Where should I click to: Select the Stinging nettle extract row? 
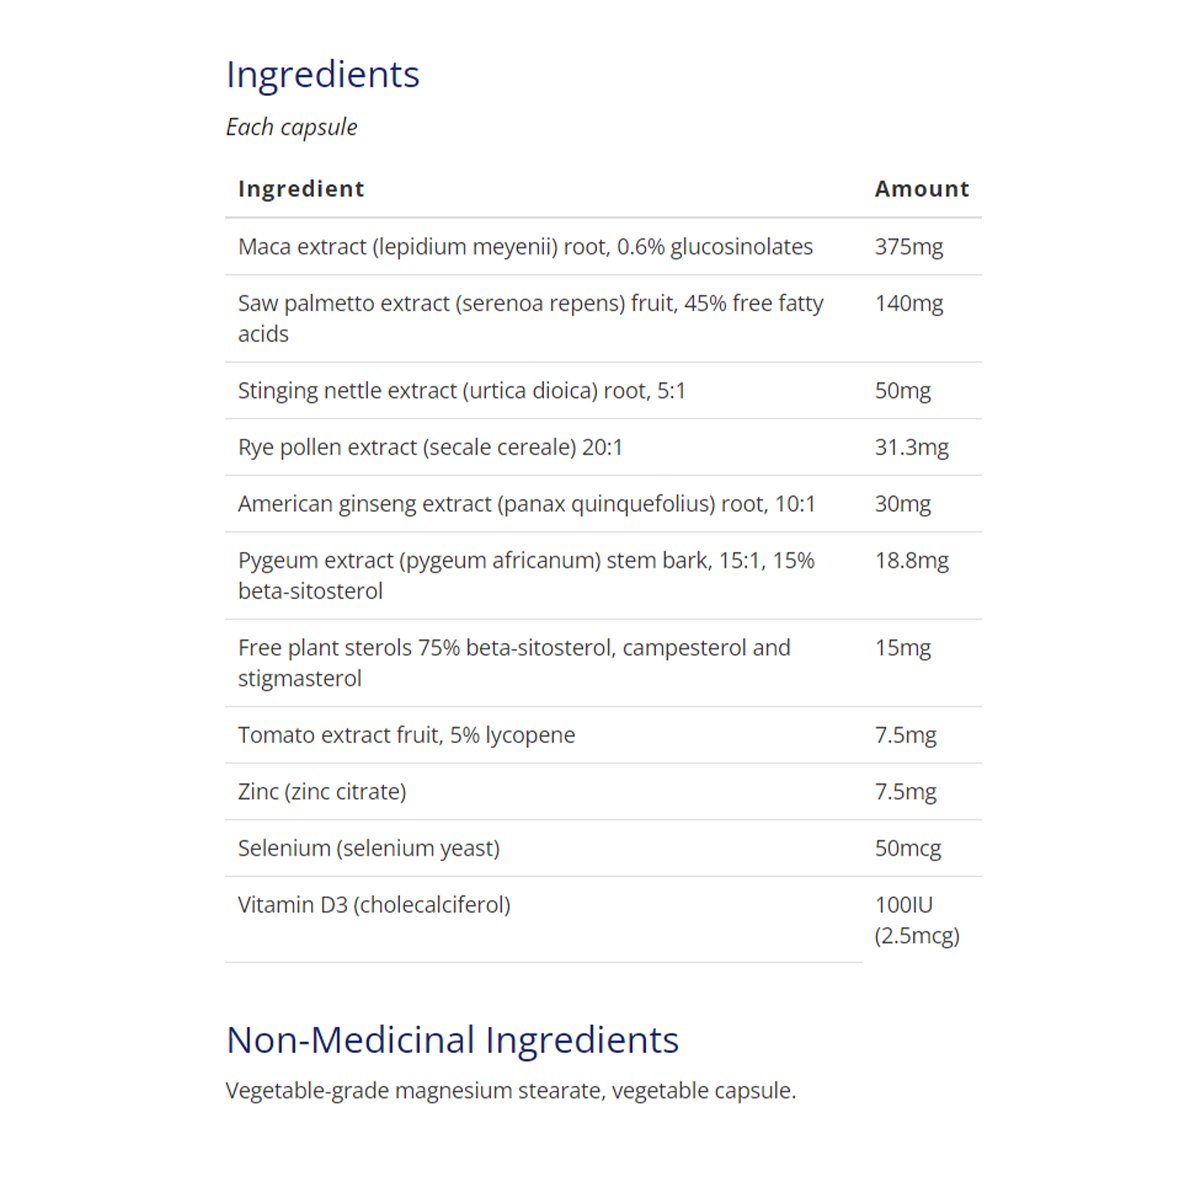pyautogui.click(x=461, y=391)
